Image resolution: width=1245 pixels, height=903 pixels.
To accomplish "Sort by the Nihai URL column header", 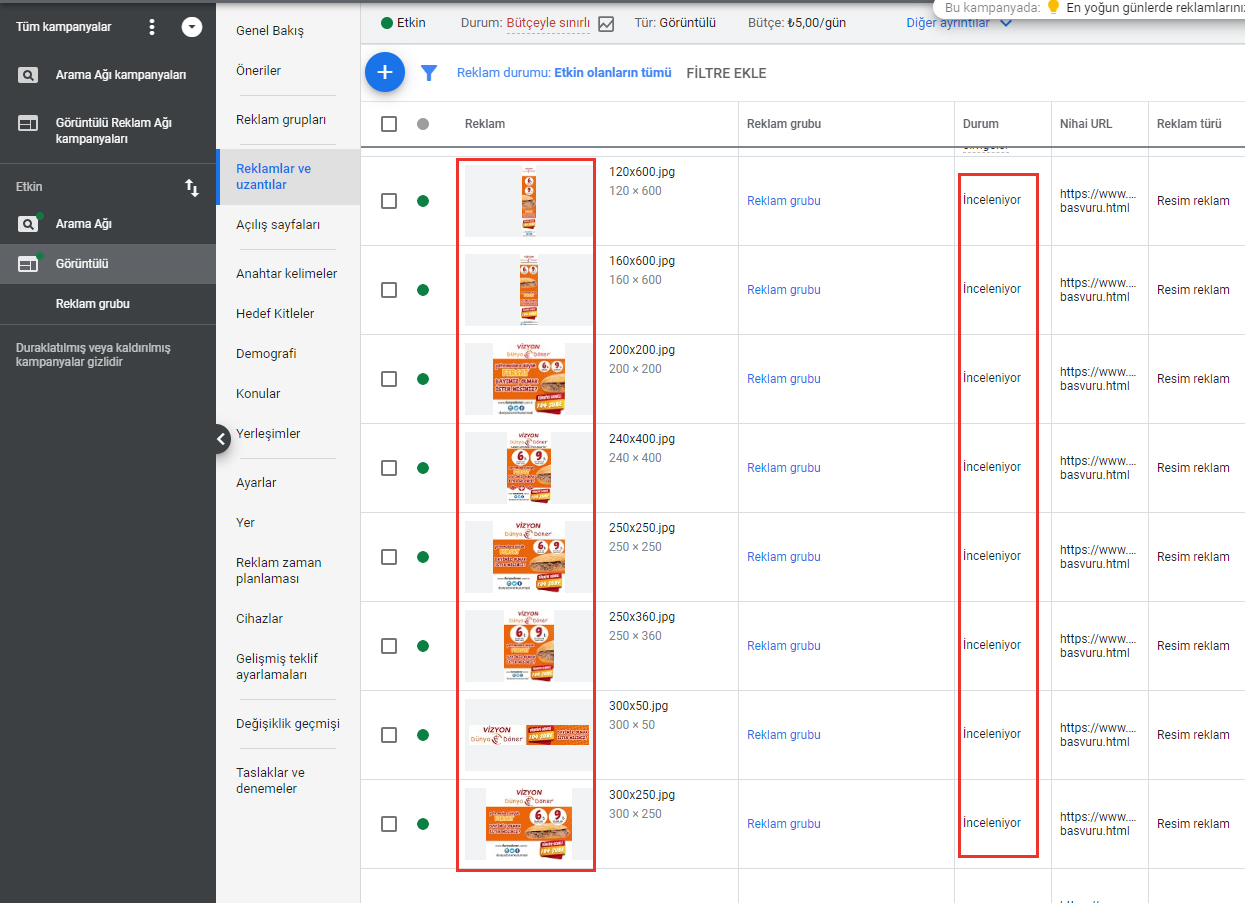I will (x=1086, y=124).
